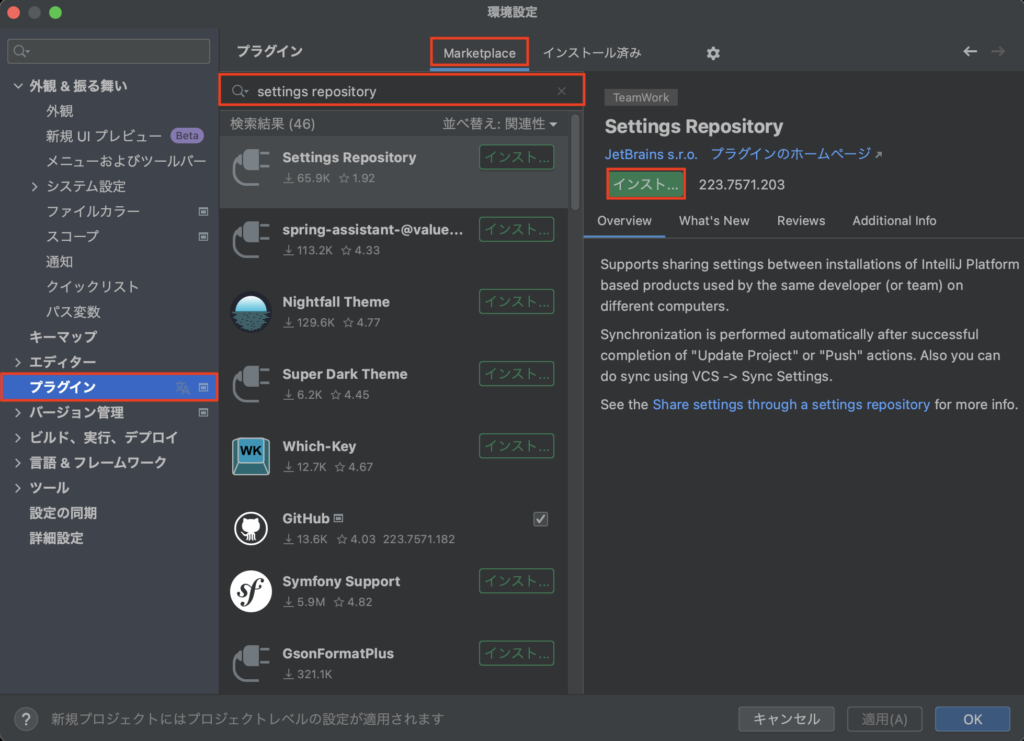Image resolution: width=1024 pixels, height=741 pixels.
Task: Open the Overview tab
Action: [x=624, y=221]
